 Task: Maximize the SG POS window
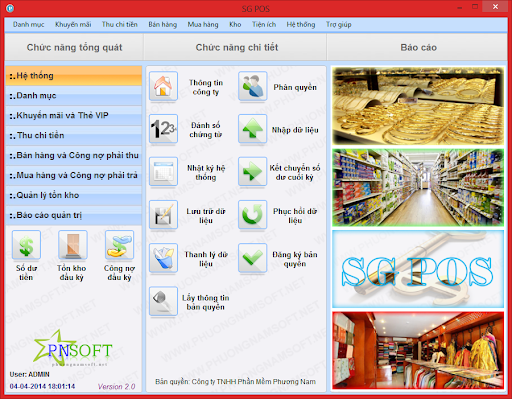(x=475, y=6)
